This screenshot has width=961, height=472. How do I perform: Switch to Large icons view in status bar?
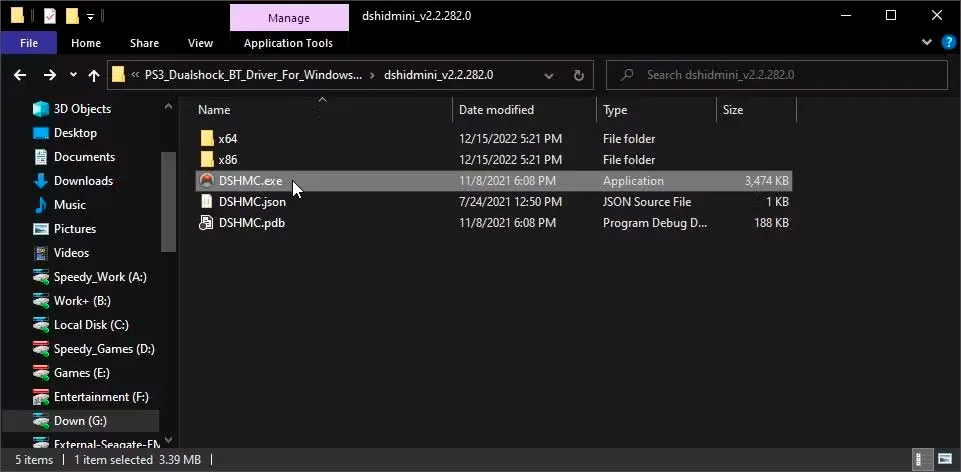(944, 459)
